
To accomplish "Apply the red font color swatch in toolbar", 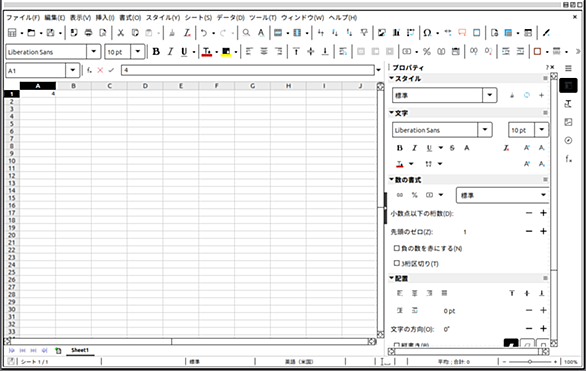I will point(207,52).
